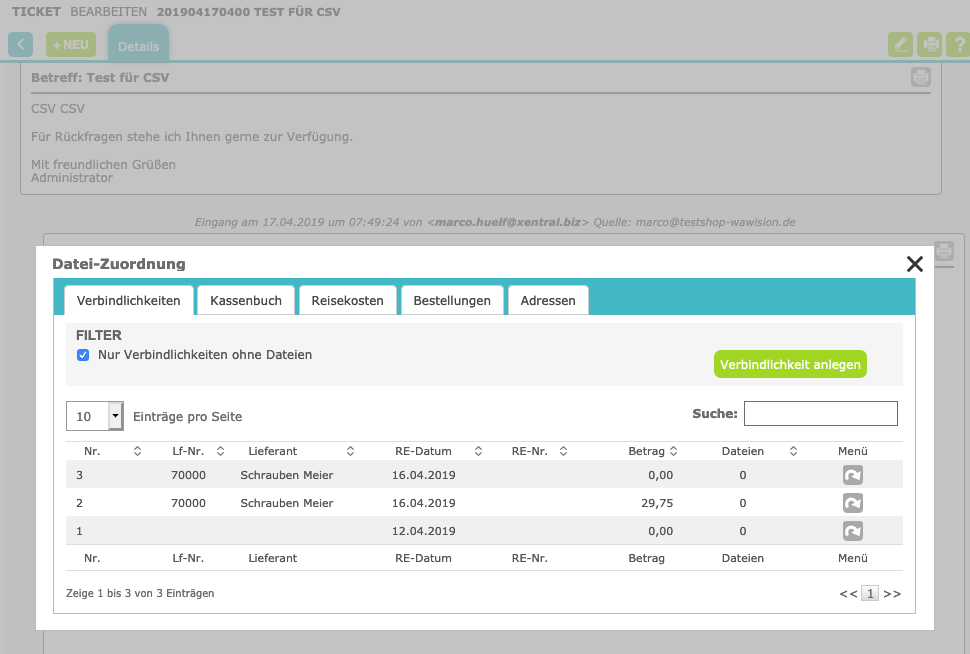Uncheck Nur Verbindlichkeiten ohne Dateien
This screenshot has width=970, height=654.
[84, 355]
